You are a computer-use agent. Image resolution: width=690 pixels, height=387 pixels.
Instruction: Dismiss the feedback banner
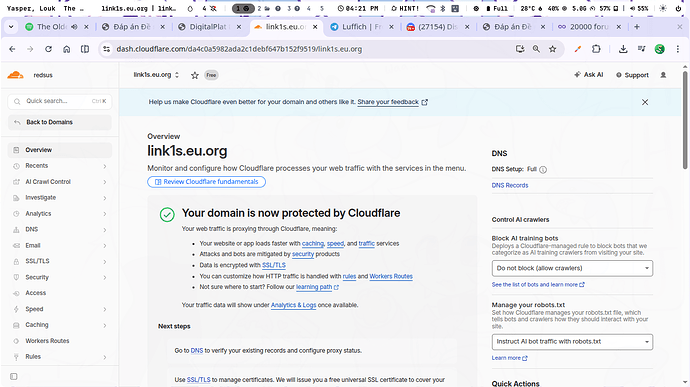tap(645, 102)
